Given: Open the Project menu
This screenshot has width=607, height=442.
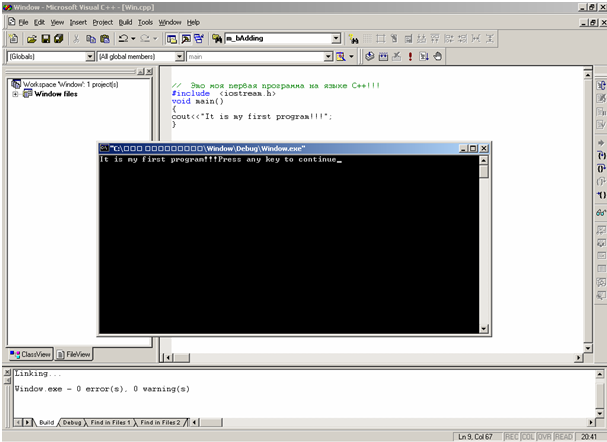Looking at the screenshot, I should (102, 21).
